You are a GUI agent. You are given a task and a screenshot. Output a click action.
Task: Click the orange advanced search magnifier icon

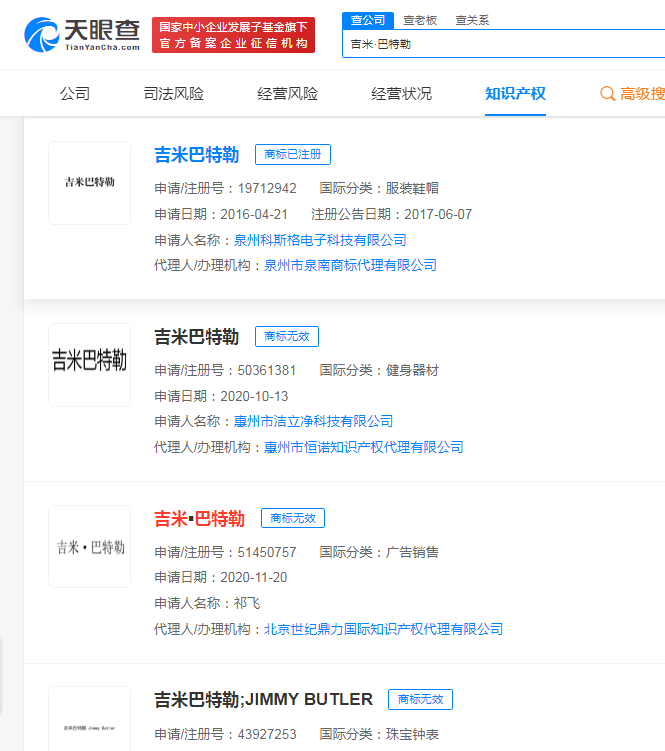(608, 93)
